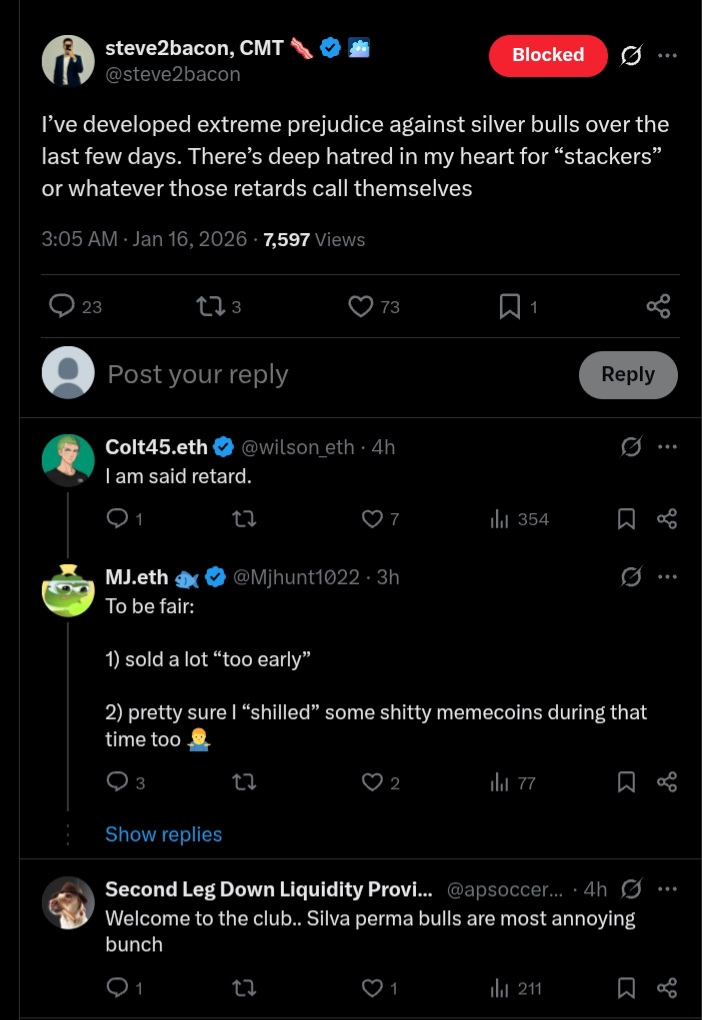Repost steve2bacon's main post
Viewport: 702px width, 1020px height.
(x=210, y=306)
